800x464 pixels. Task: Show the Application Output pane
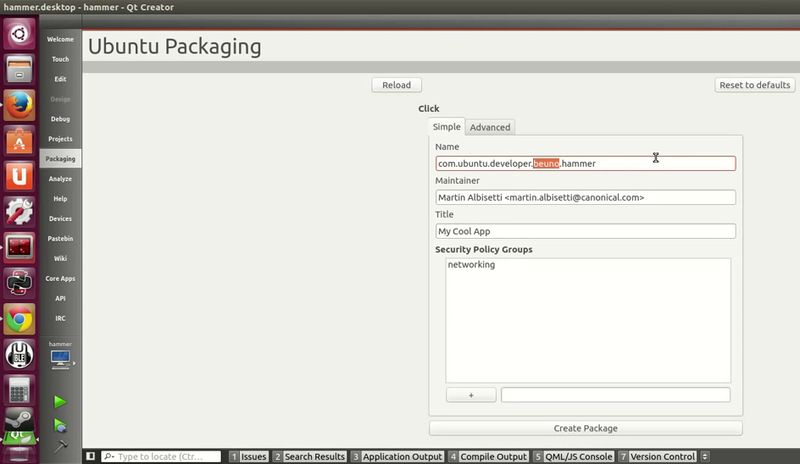[x=397, y=456]
